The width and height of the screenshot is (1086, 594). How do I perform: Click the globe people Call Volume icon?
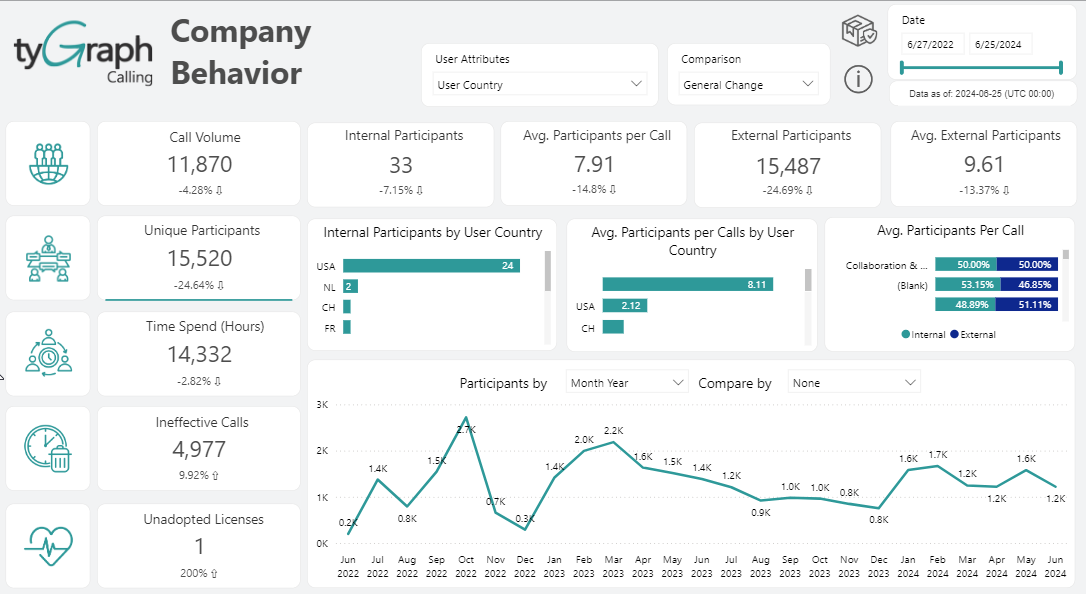pyautogui.click(x=48, y=164)
